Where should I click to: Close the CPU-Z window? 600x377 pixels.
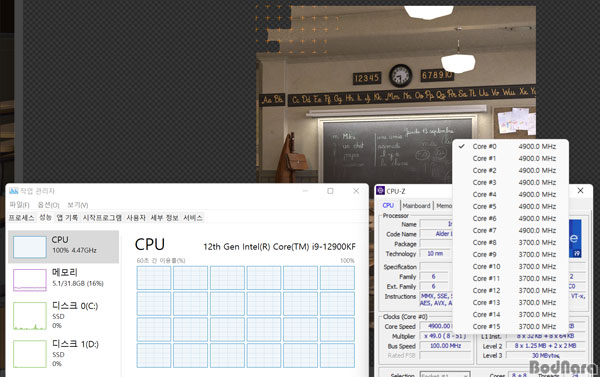click(x=580, y=191)
